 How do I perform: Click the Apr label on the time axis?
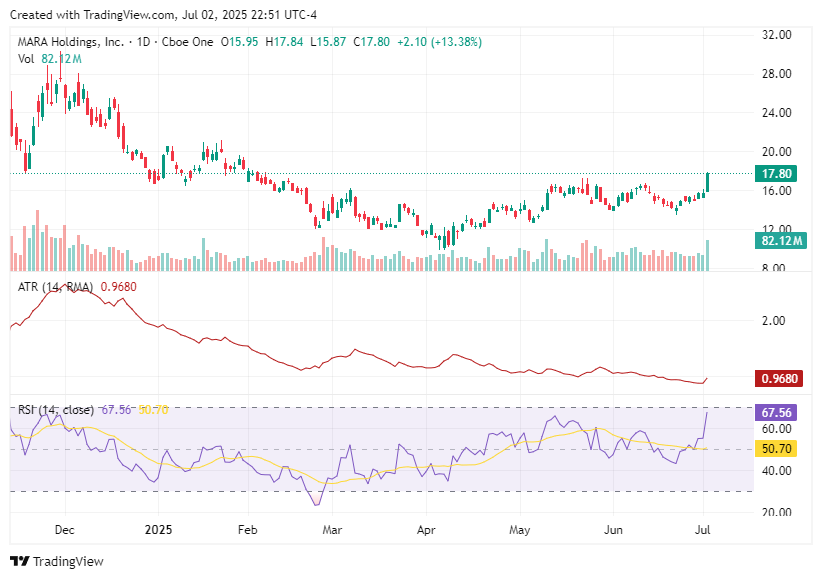pos(426,530)
